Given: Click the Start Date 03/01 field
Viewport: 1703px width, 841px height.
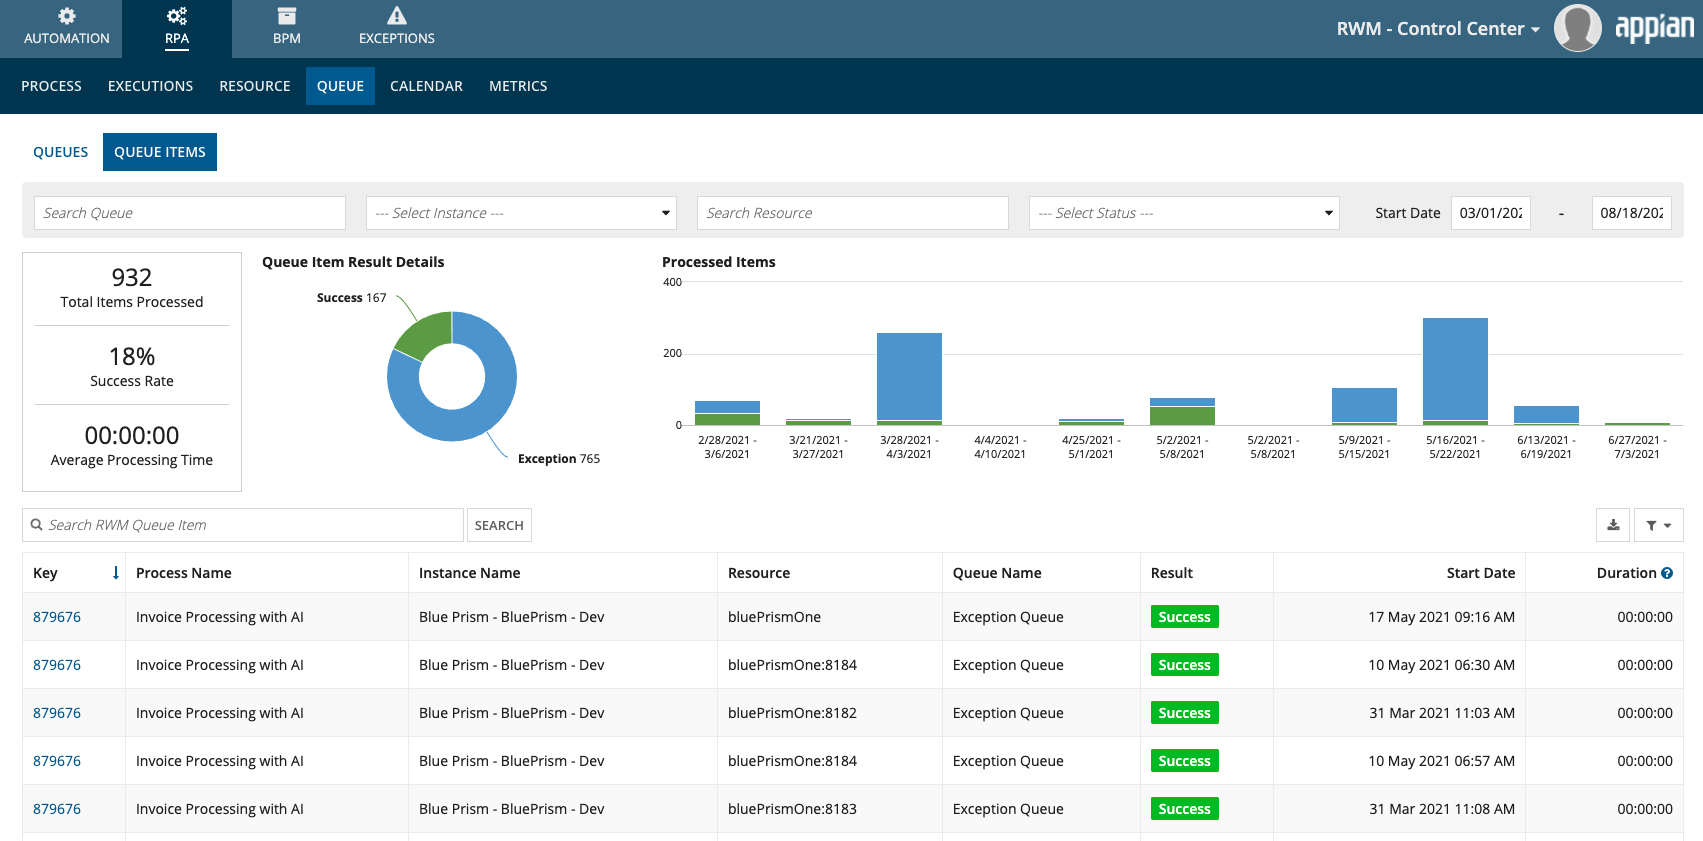Looking at the screenshot, I should [1490, 213].
